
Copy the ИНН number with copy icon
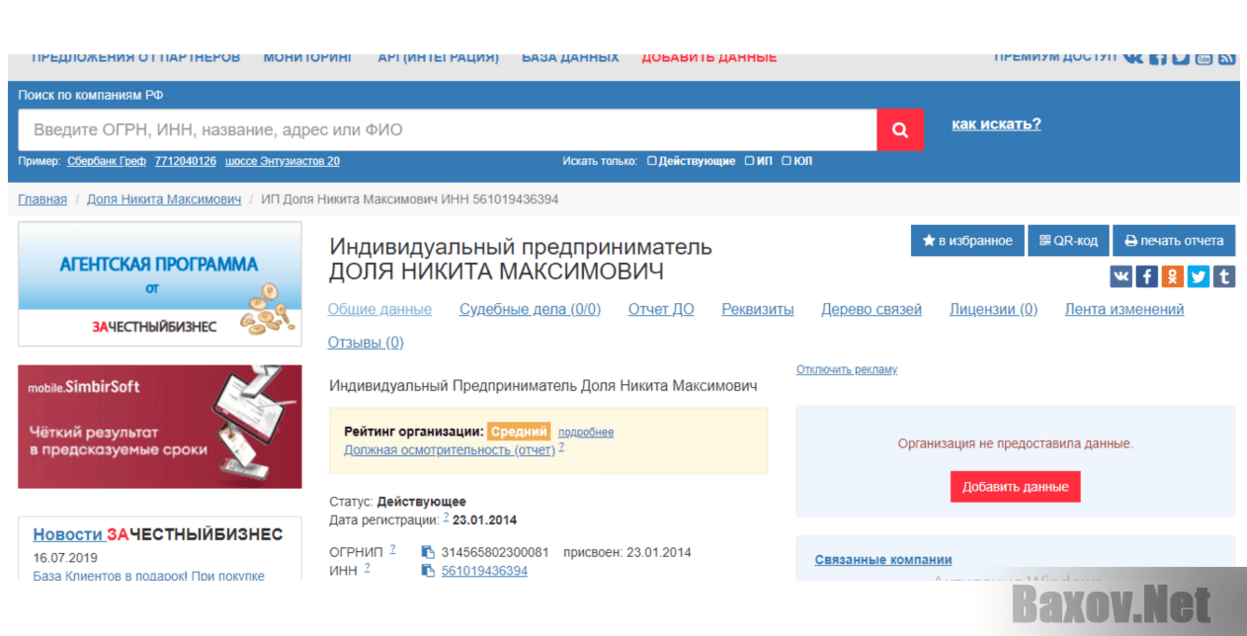click(428, 571)
